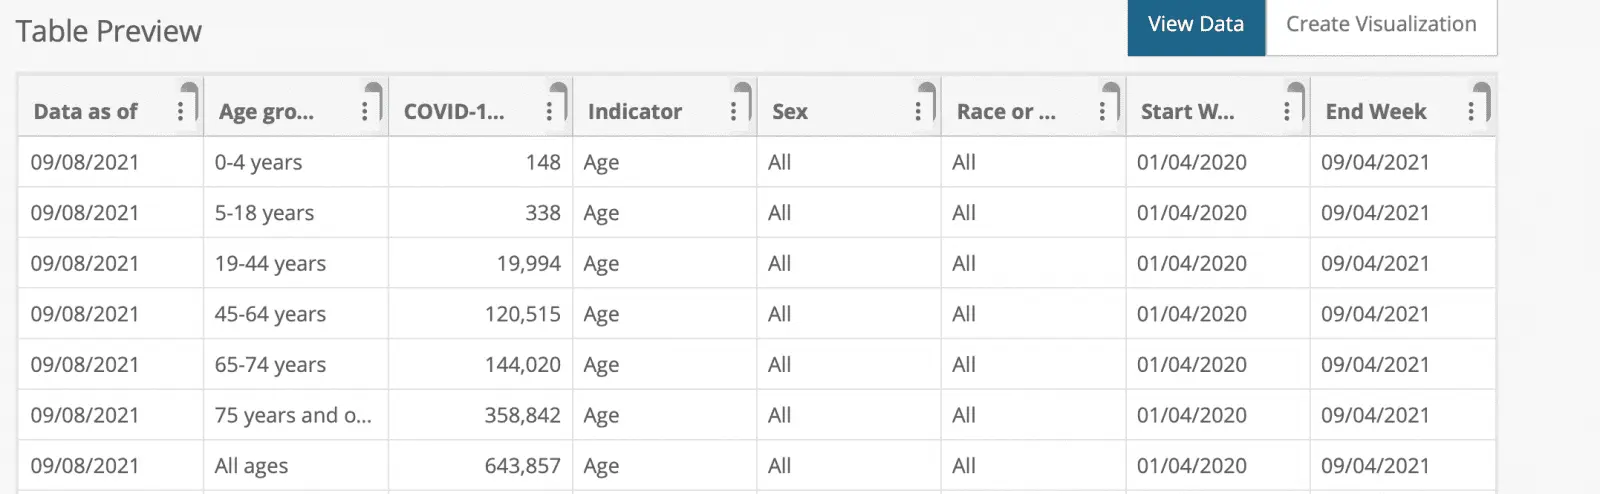Open the Age group column options menu
Viewport: 1600px width, 494px height.
point(365,111)
